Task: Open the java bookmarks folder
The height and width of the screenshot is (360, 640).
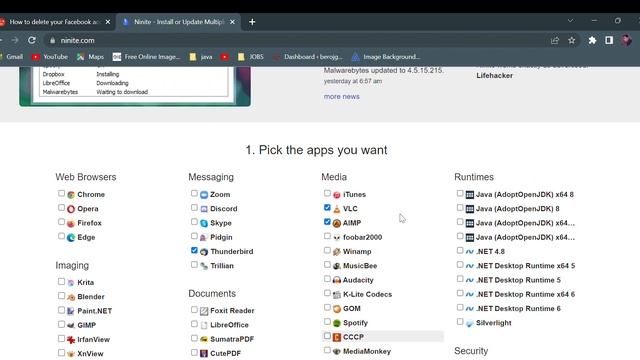Action: 201,57
